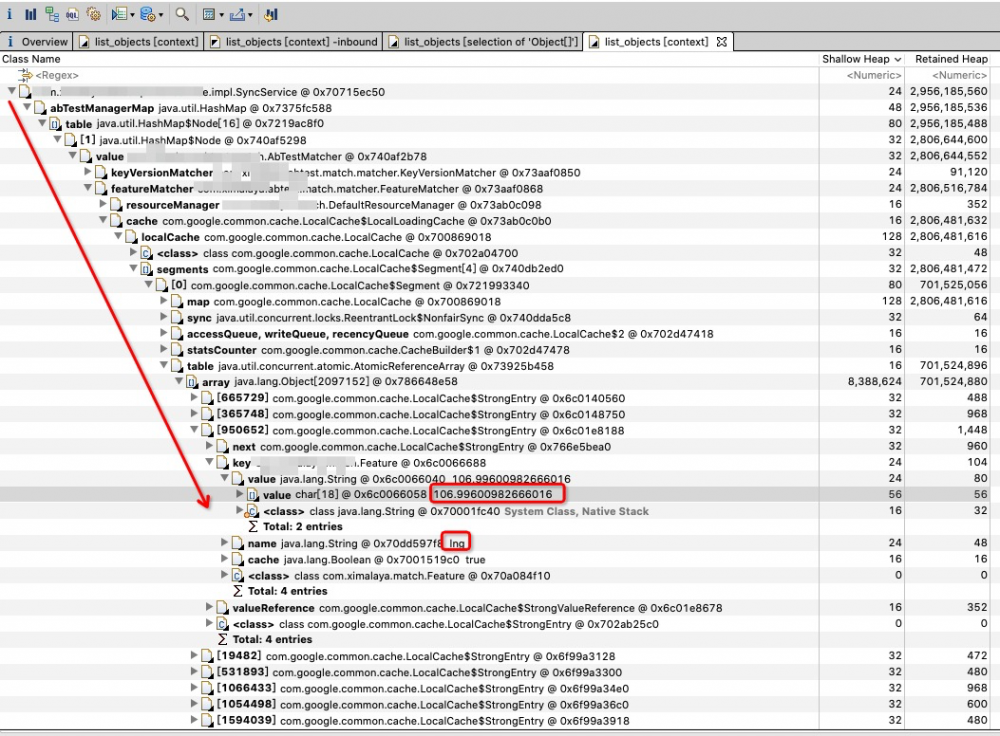Expand the valueReference StrongValueReference node

pyautogui.click(x=209, y=607)
